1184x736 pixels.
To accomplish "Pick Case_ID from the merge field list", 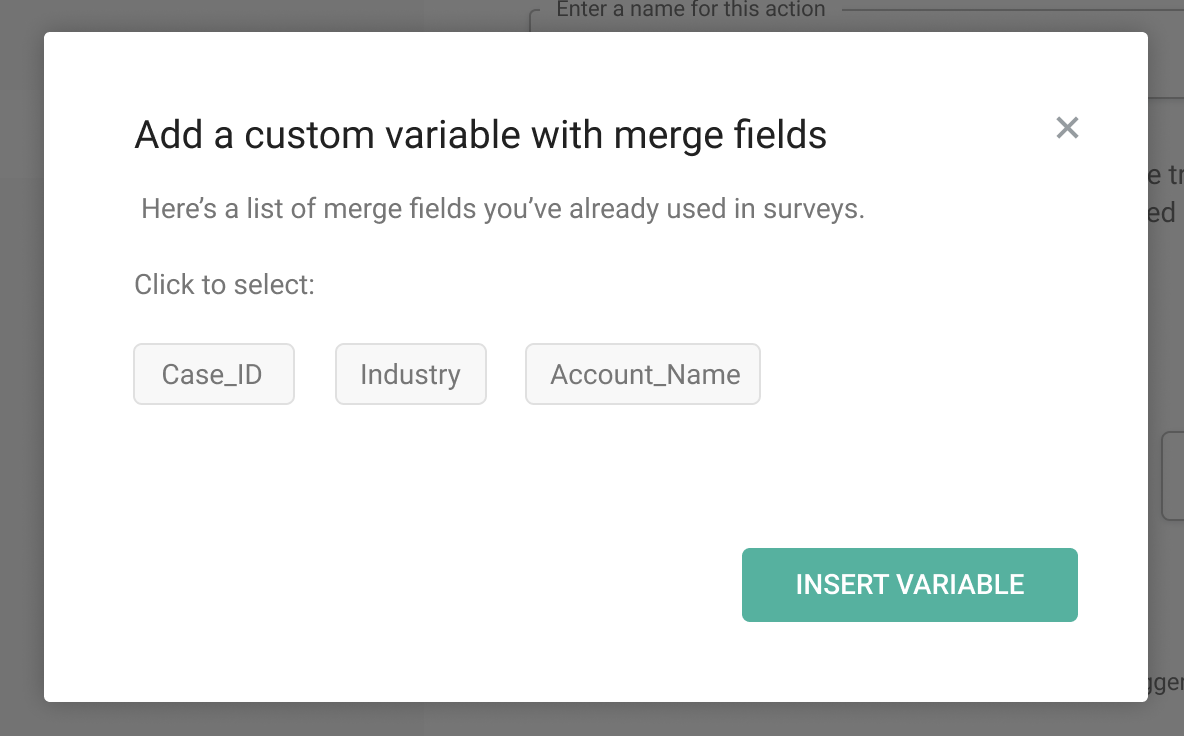I will 213,374.
